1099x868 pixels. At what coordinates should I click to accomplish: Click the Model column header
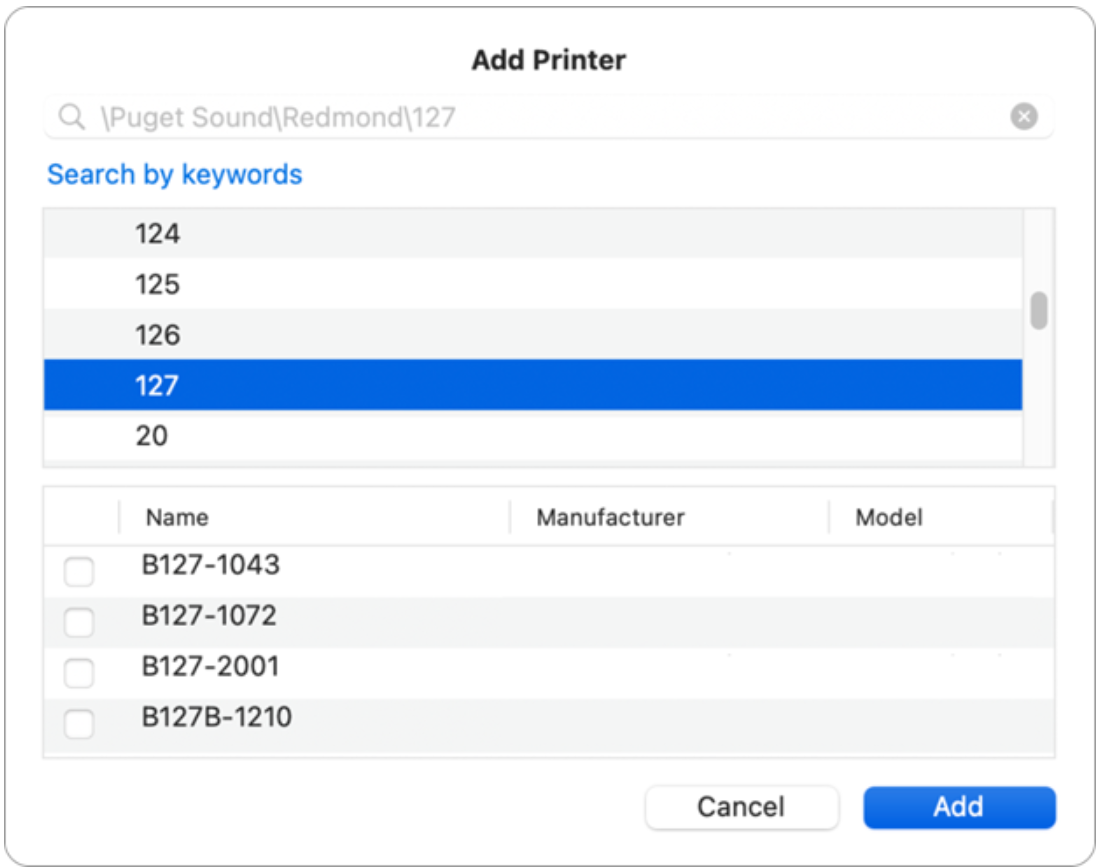(x=889, y=518)
